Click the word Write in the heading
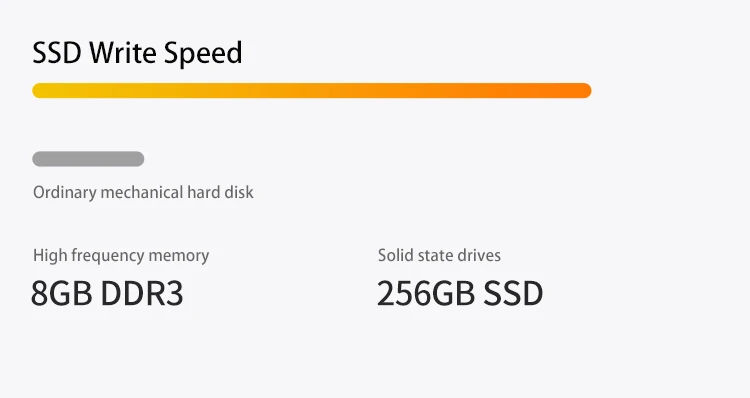 point(123,53)
